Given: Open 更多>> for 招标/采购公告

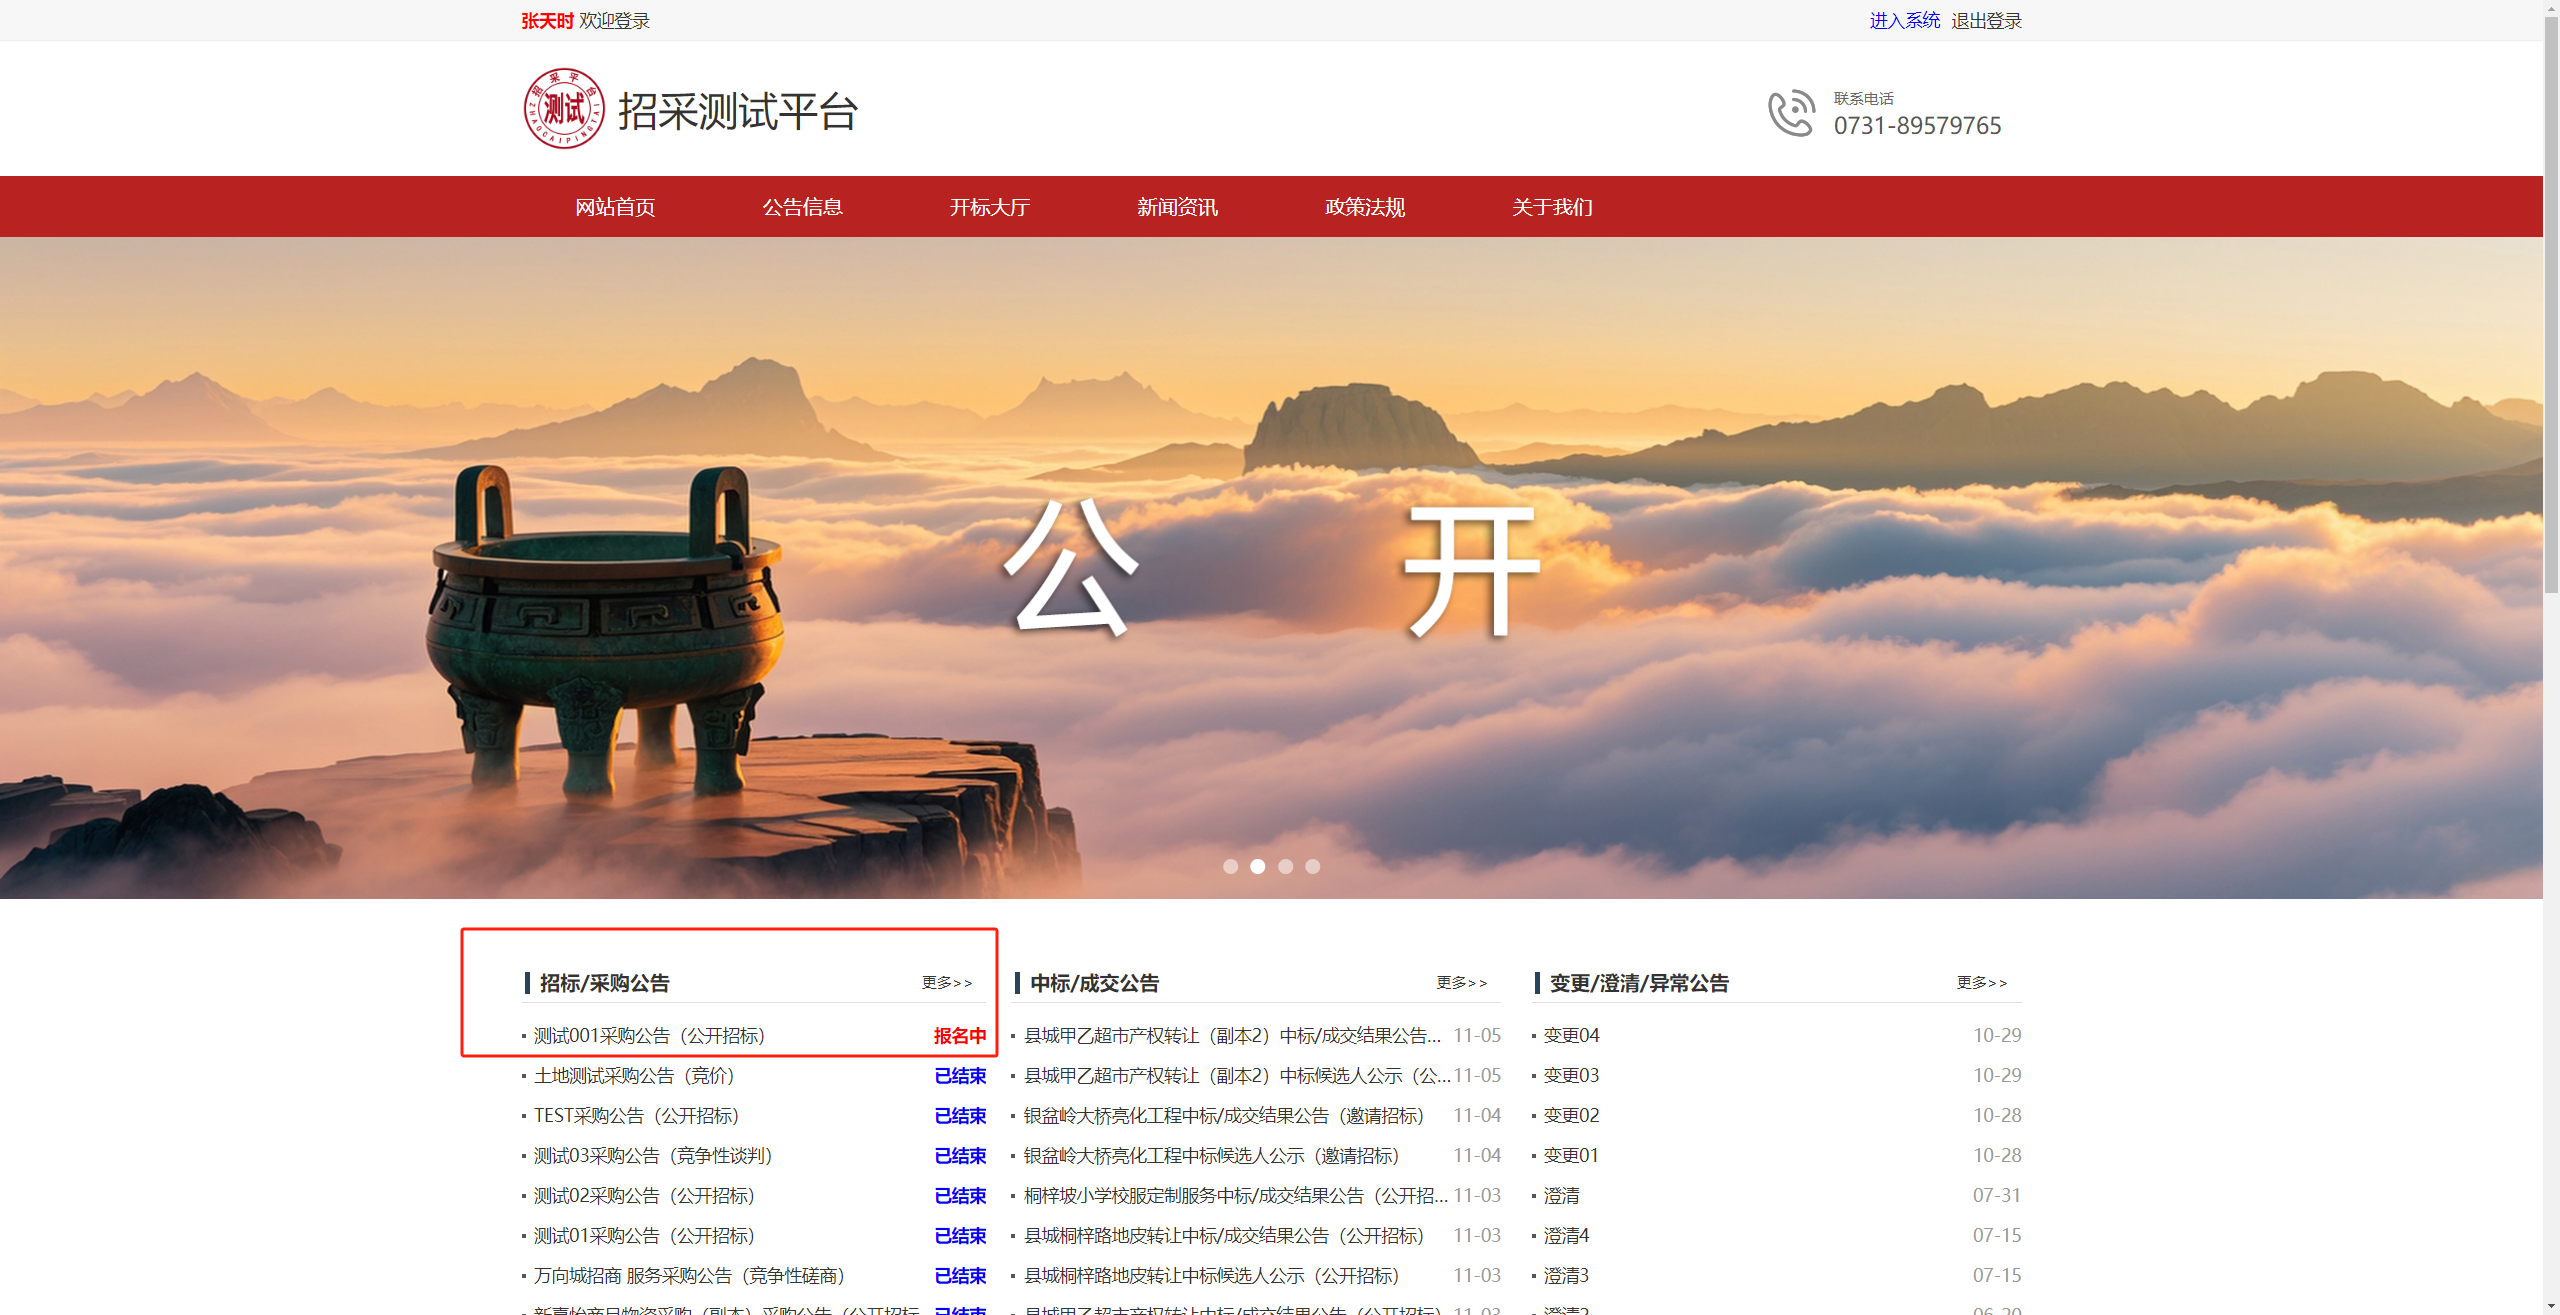Looking at the screenshot, I should tap(946, 982).
